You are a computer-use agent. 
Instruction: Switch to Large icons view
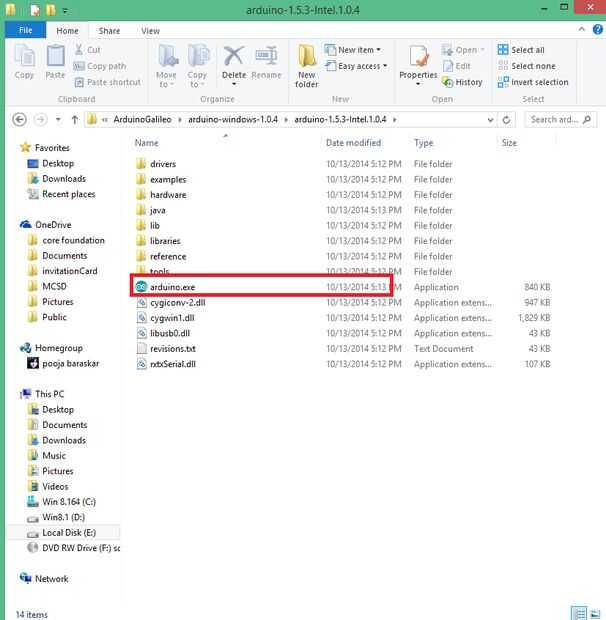coord(595,613)
